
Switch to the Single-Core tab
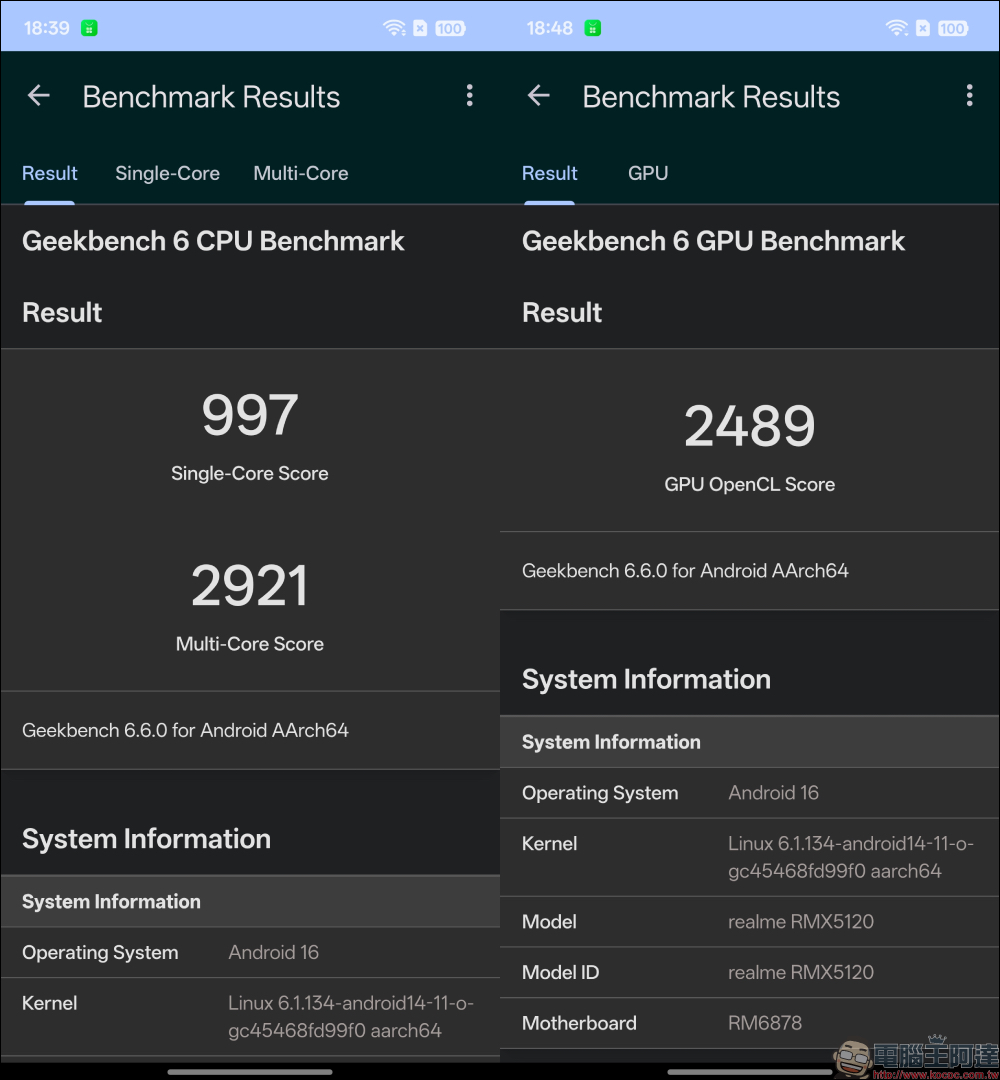point(167,173)
